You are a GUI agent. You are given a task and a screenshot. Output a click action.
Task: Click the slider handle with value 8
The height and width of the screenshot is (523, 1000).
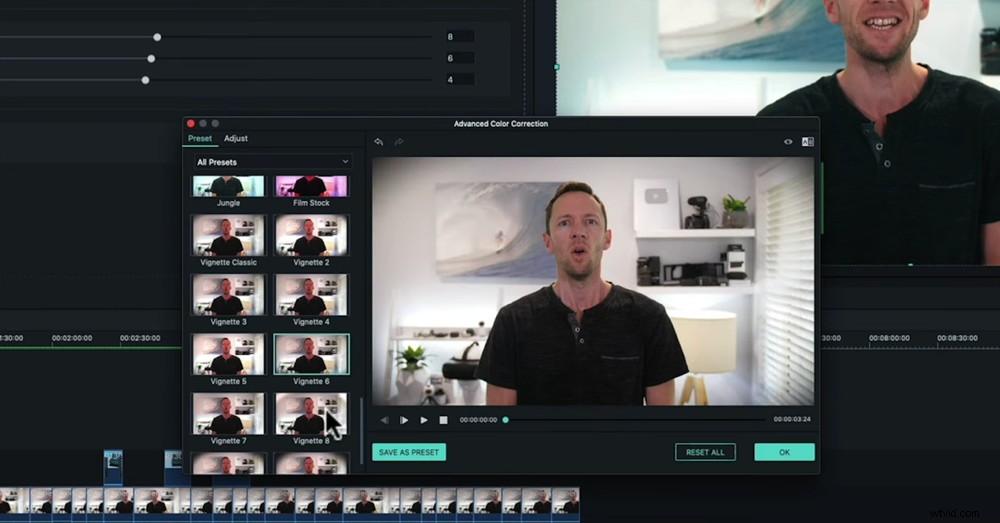[x=157, y=37]
